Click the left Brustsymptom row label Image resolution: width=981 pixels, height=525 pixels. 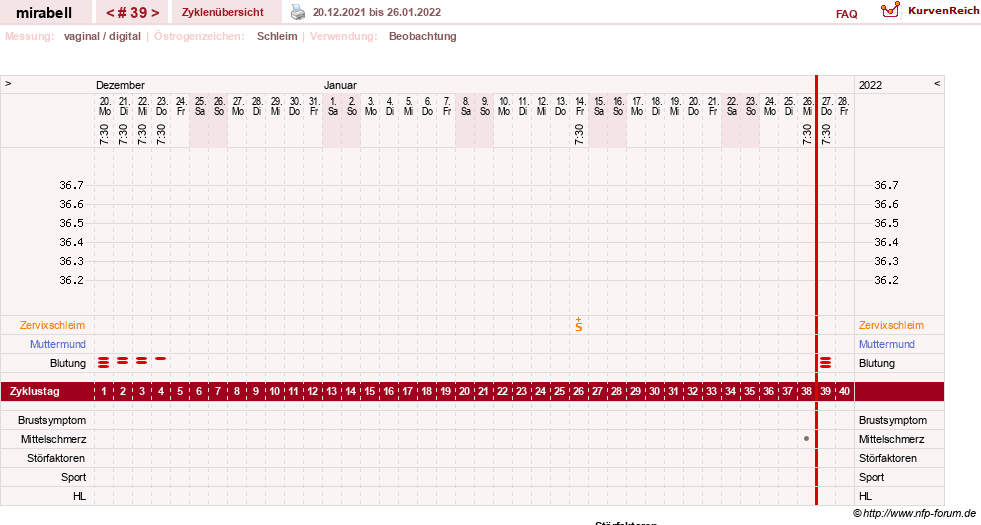coord(52,420)
